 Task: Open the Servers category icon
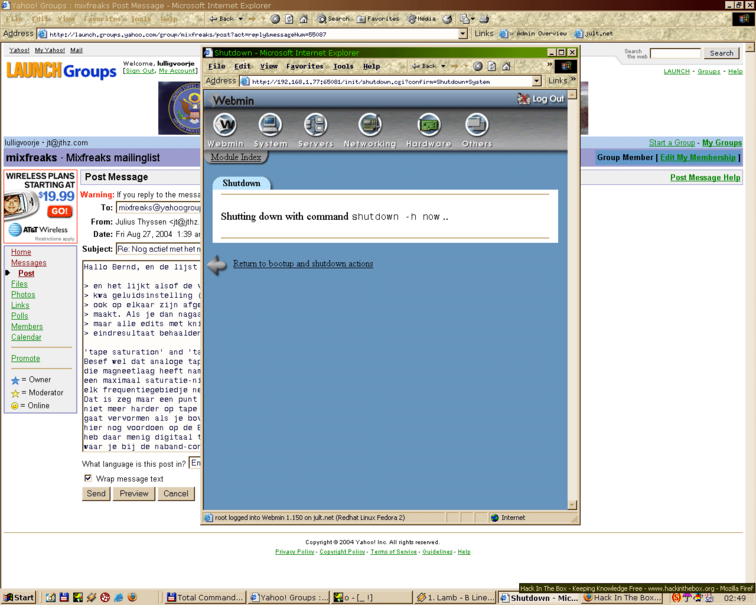[315, 125]
